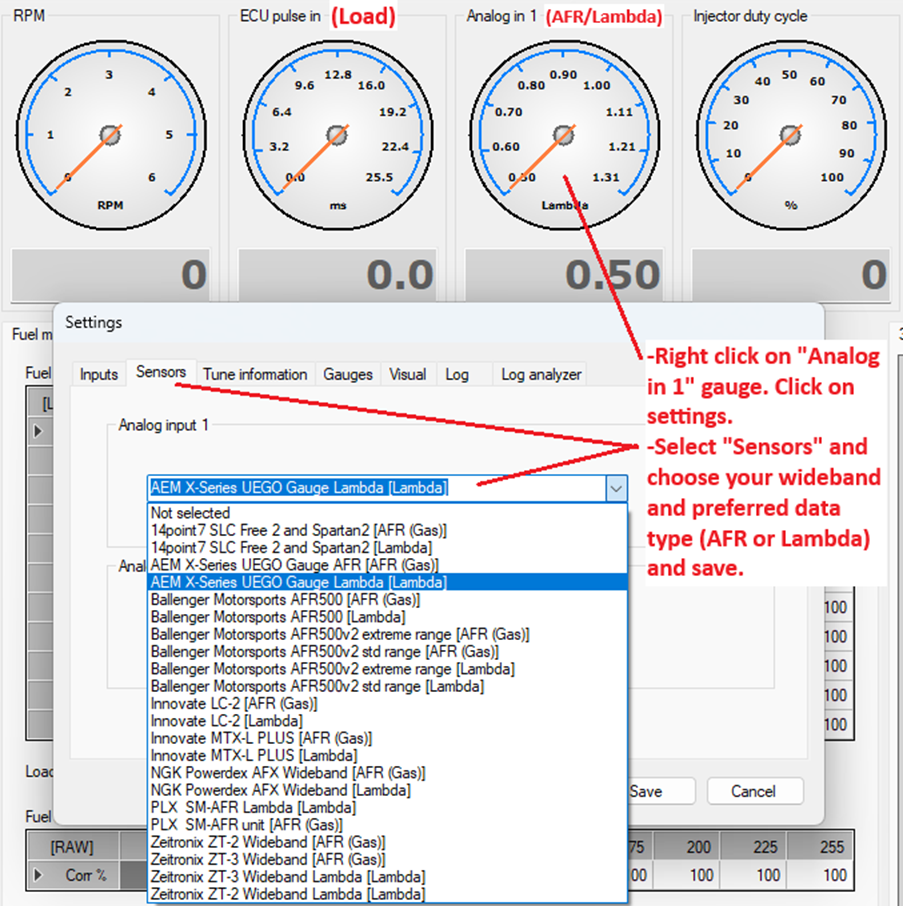Viewport: 903px width, 907px height.
Task: Select the 200 column header in bottom table
Action: click(x=687, y=847)
